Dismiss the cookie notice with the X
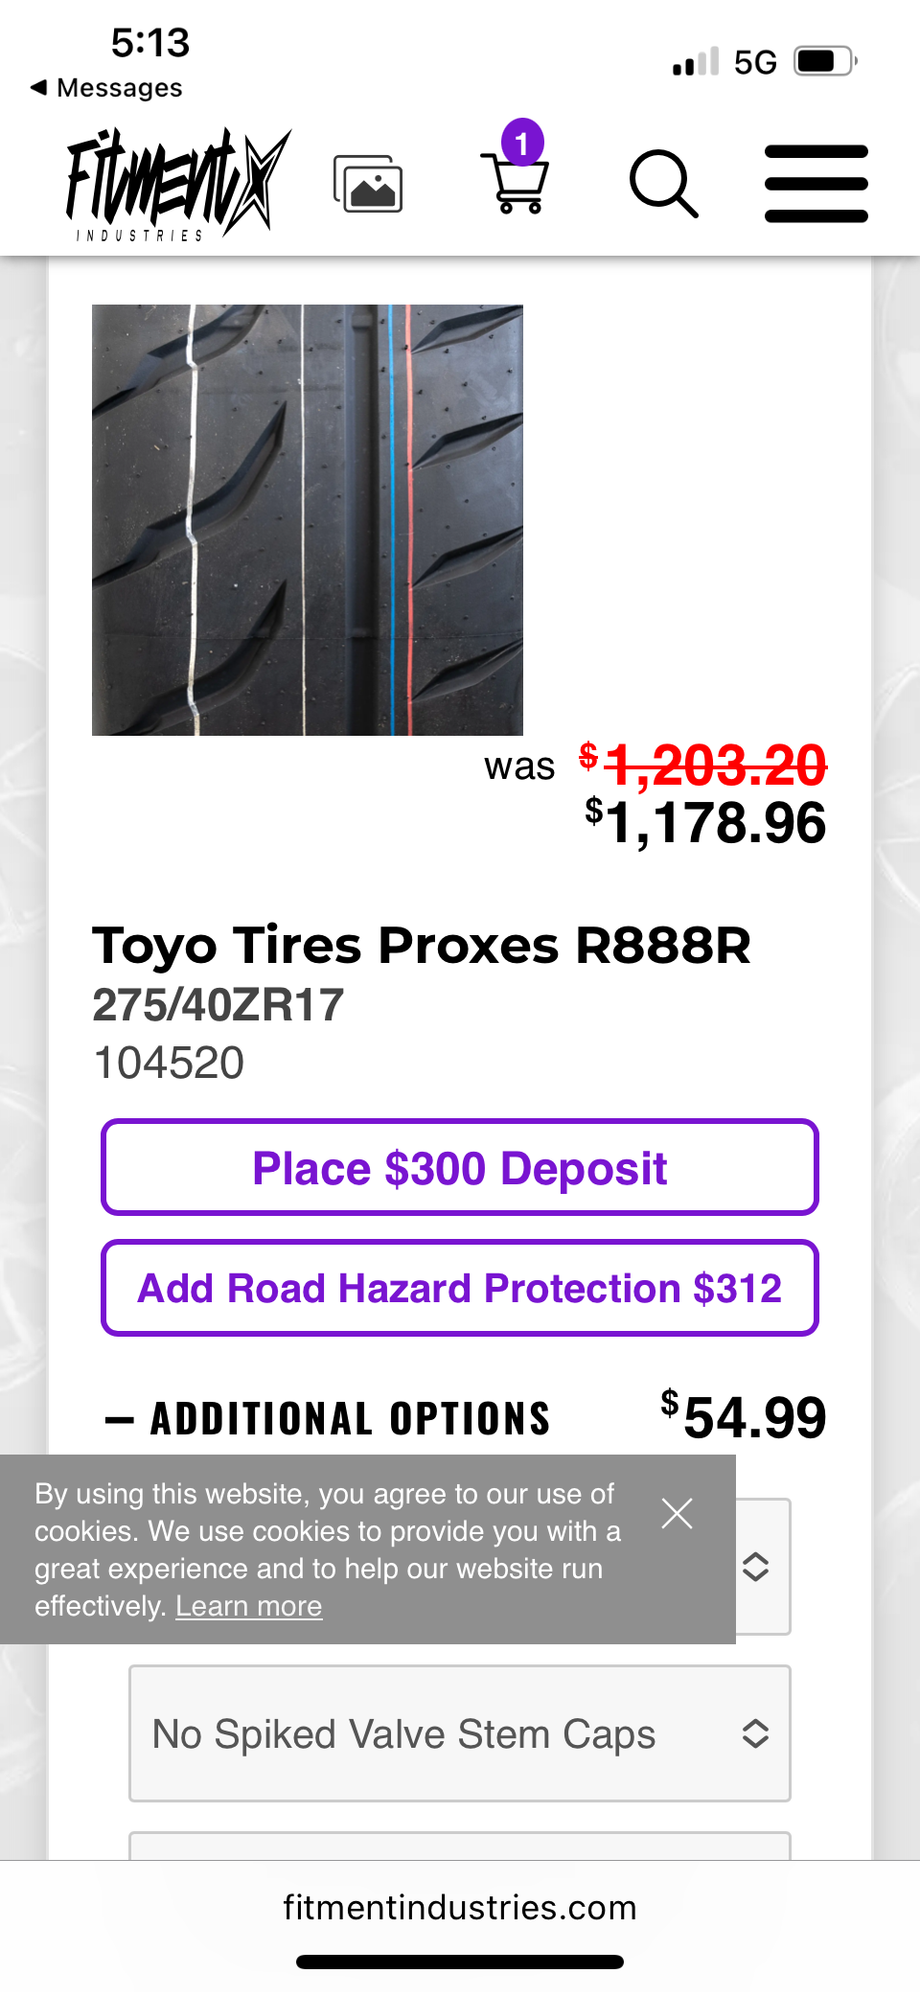The height and width of the screenshot is (1992, 920). click(677, 1514)
